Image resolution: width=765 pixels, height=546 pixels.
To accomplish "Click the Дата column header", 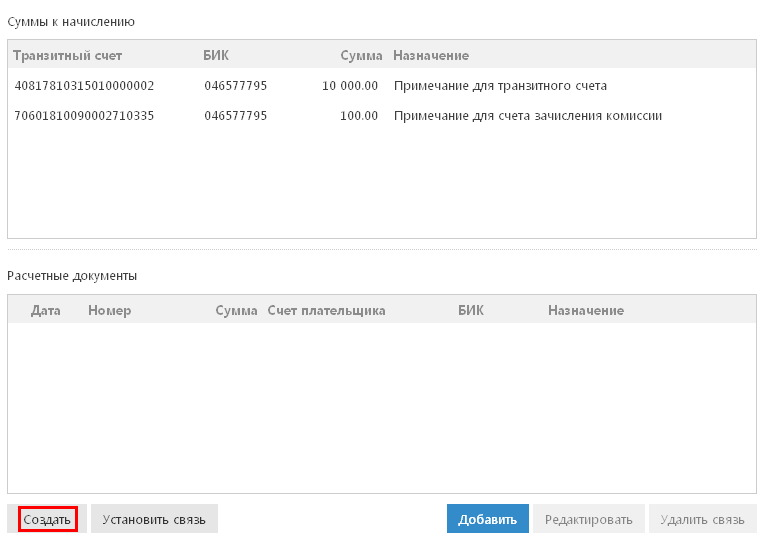I will point(46,310).
